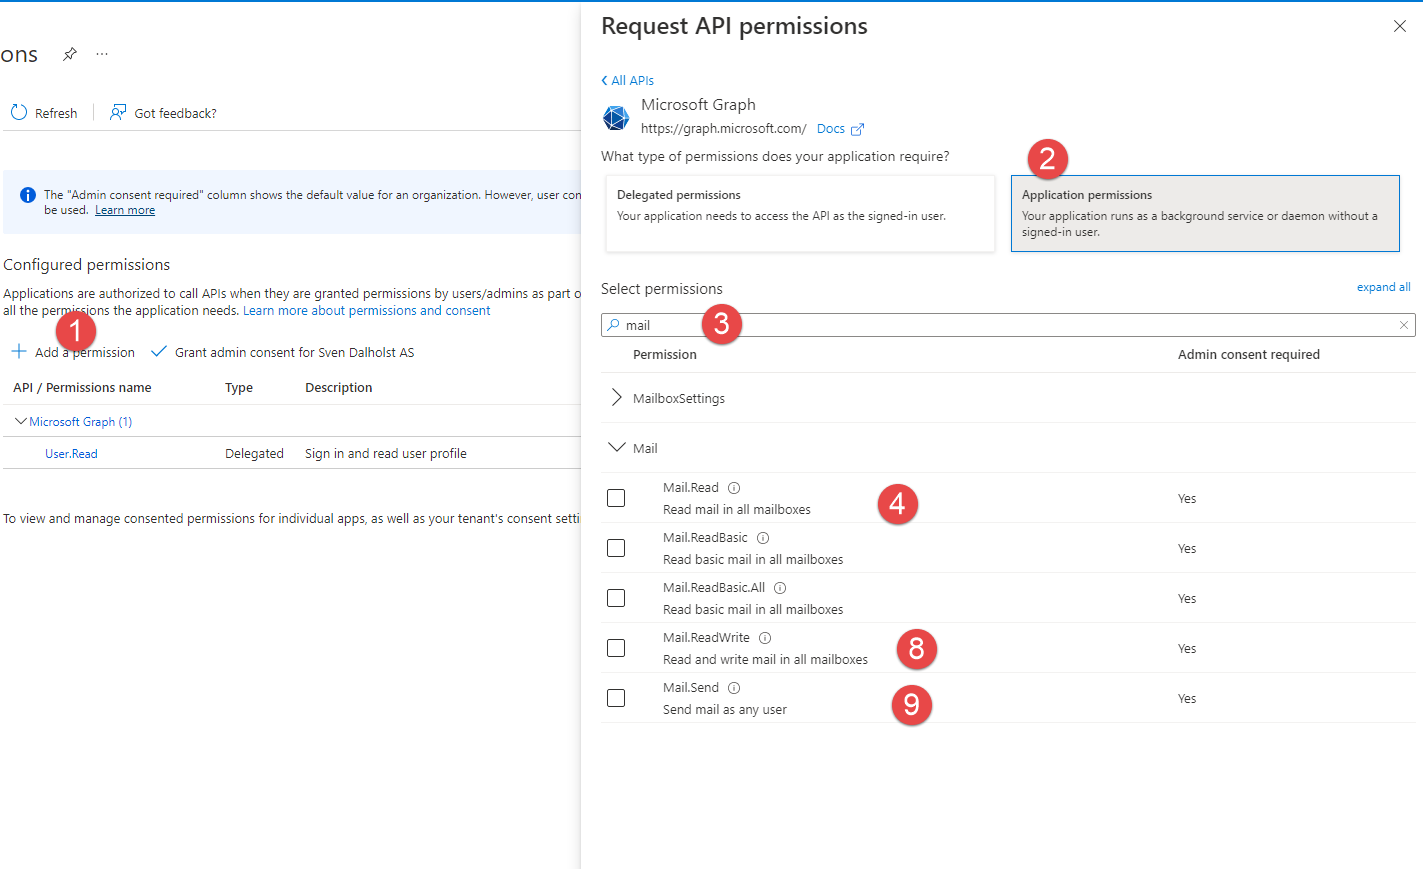This screenshot has height=869, width=1423.
Task: Click Add a permission button
Action: [73, 352]
